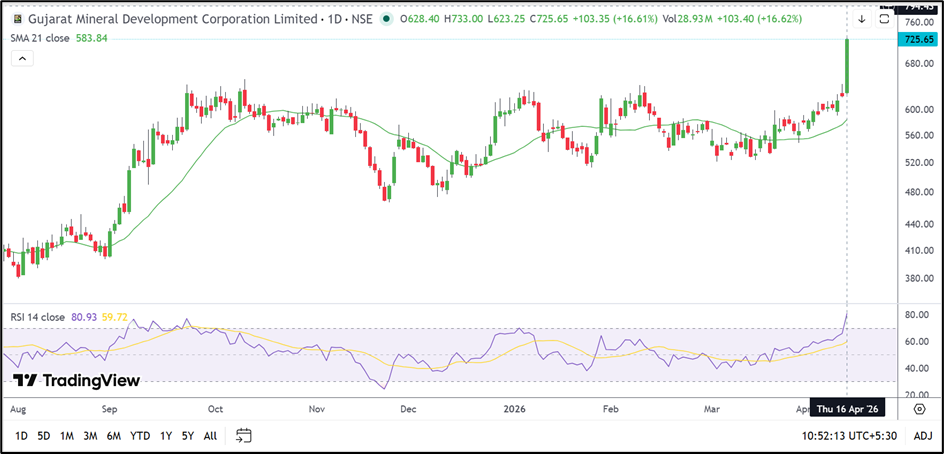
Task: Open the go-to-date calendar icon
Action: coord(243,435)
